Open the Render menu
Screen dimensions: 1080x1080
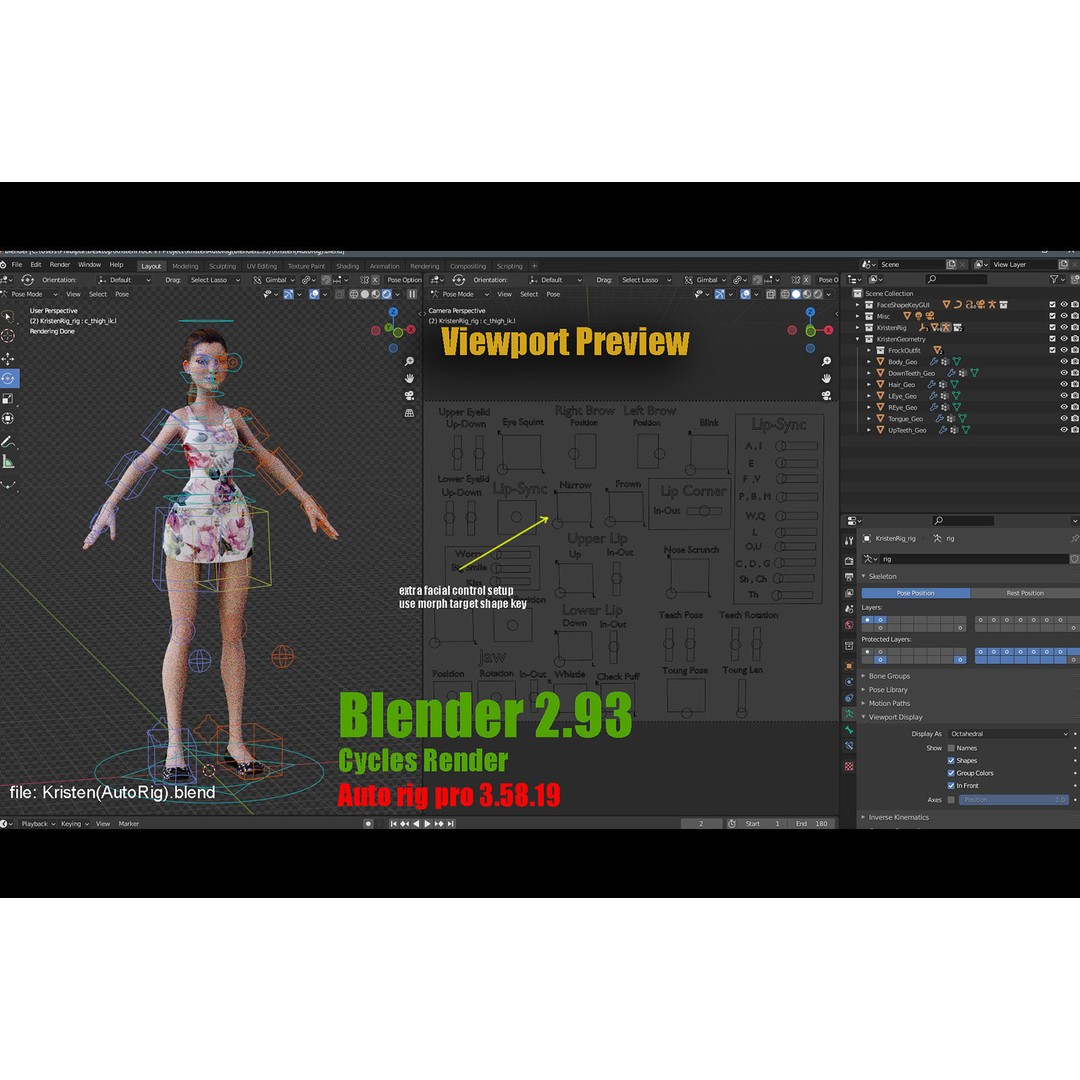59,264
